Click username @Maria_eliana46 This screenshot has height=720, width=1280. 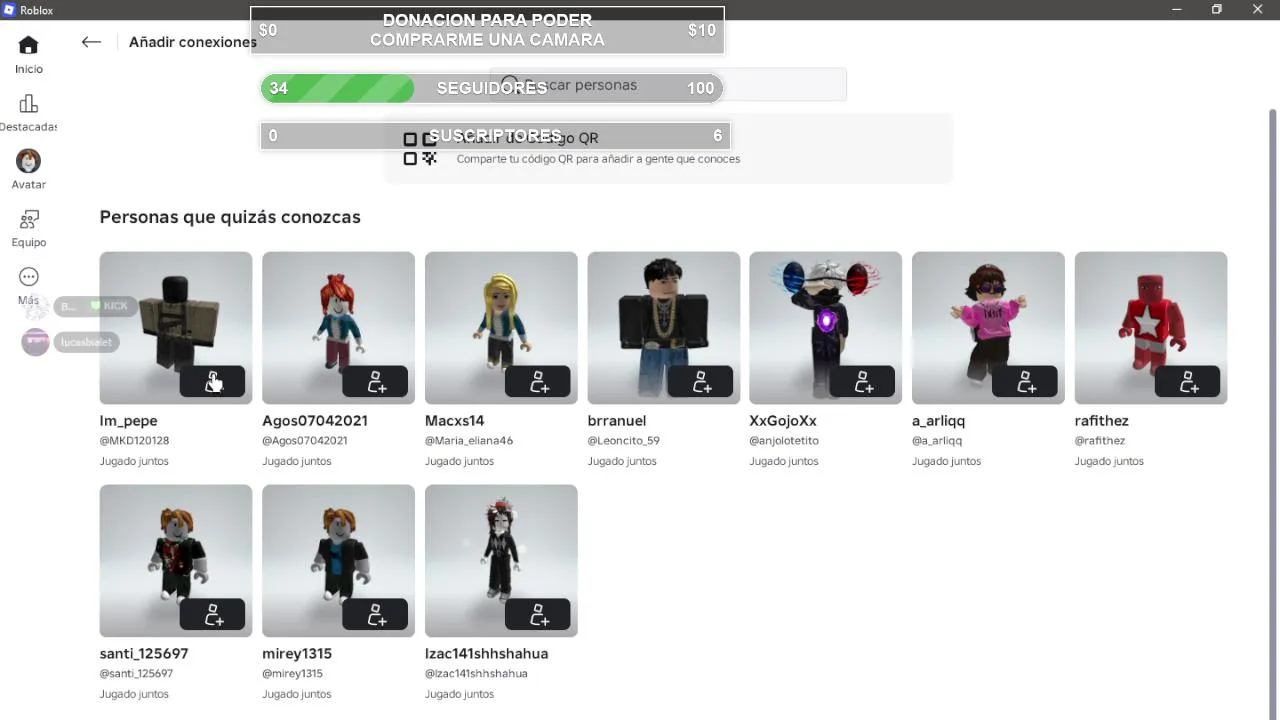[x=469, y=441]
